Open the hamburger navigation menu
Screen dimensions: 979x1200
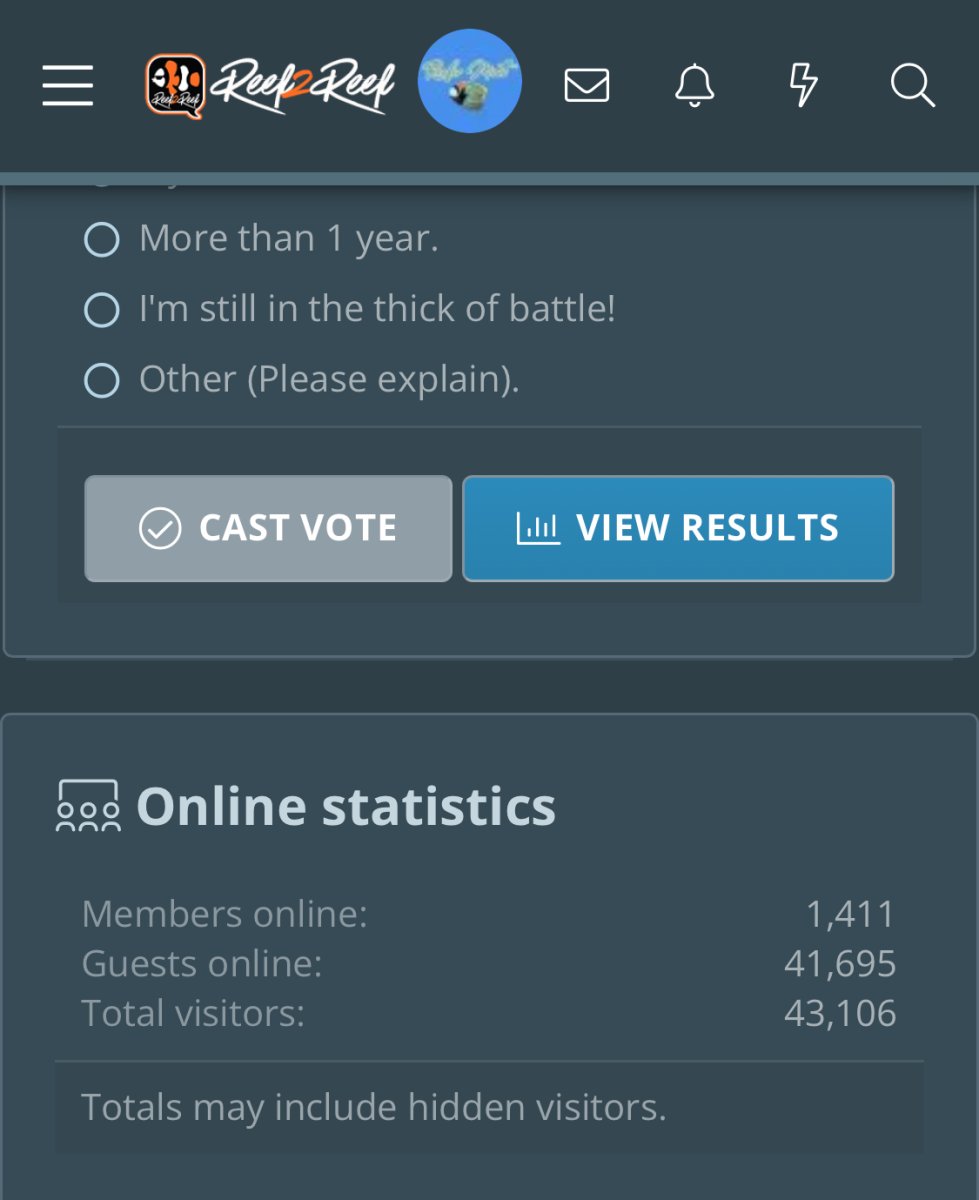pyautogui.click(x=68, y=85)
